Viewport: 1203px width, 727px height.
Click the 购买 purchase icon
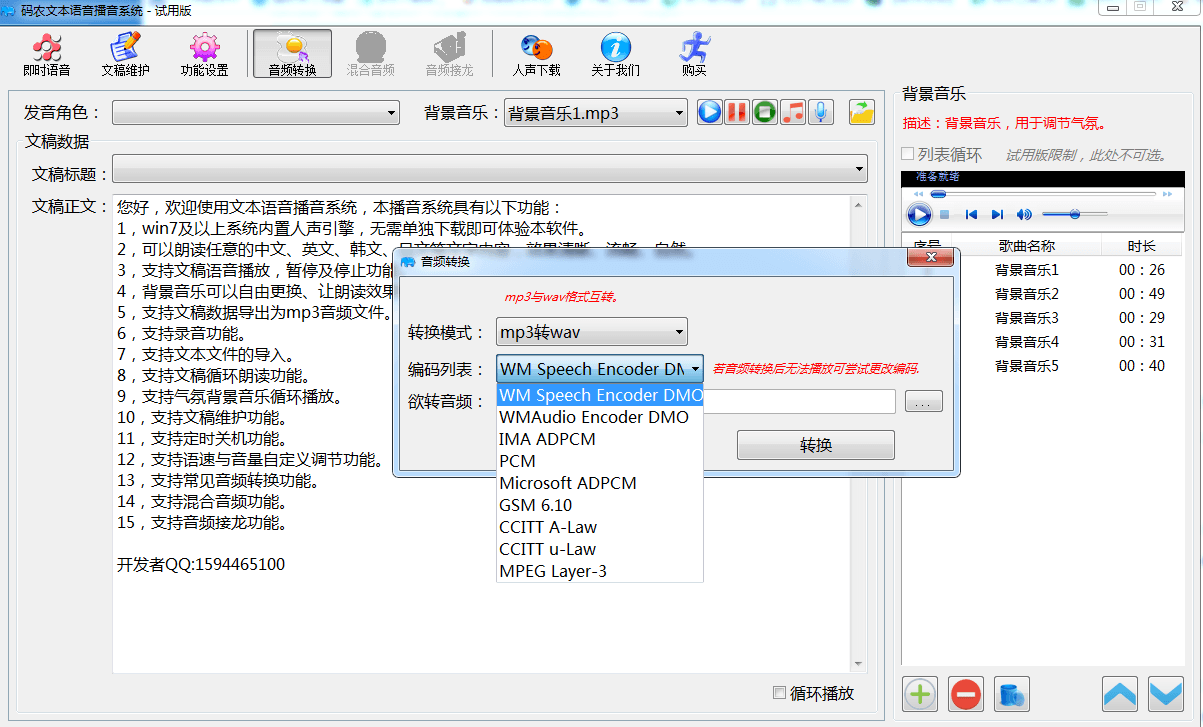[x=694, y=55]
